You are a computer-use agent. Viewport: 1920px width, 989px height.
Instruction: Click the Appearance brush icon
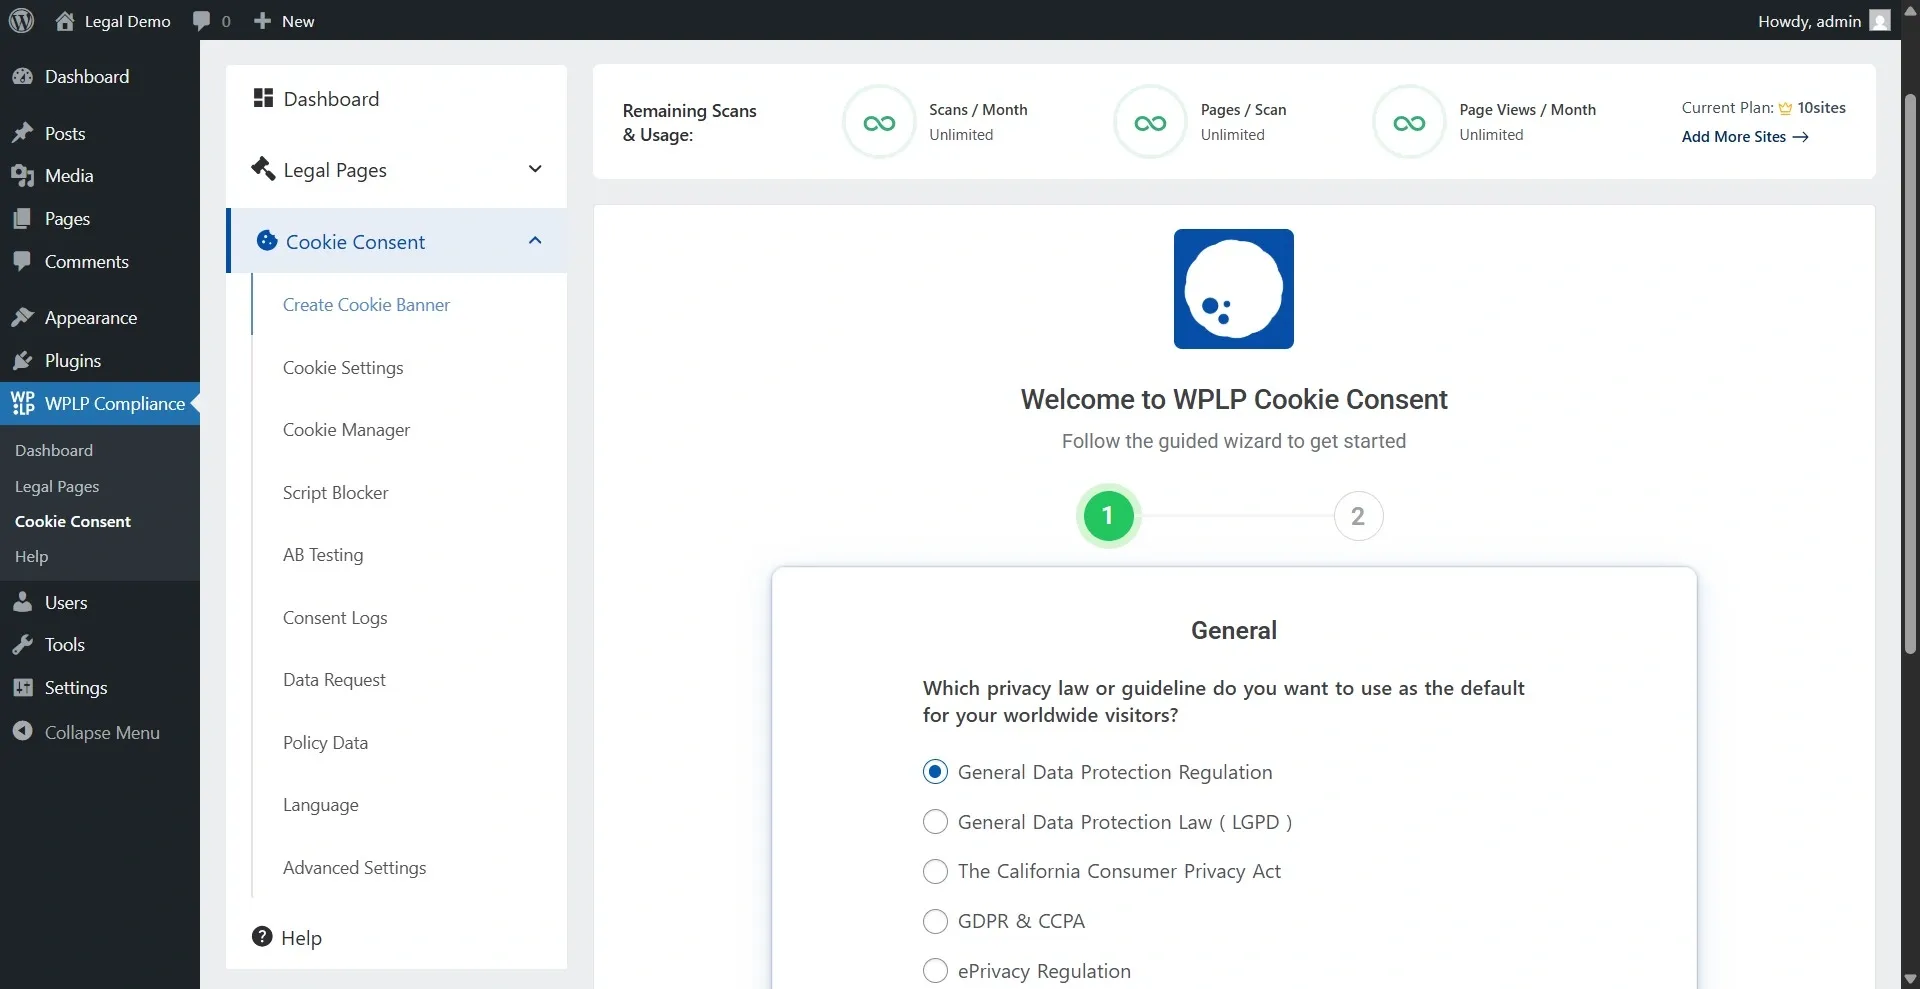coord(23,317)
